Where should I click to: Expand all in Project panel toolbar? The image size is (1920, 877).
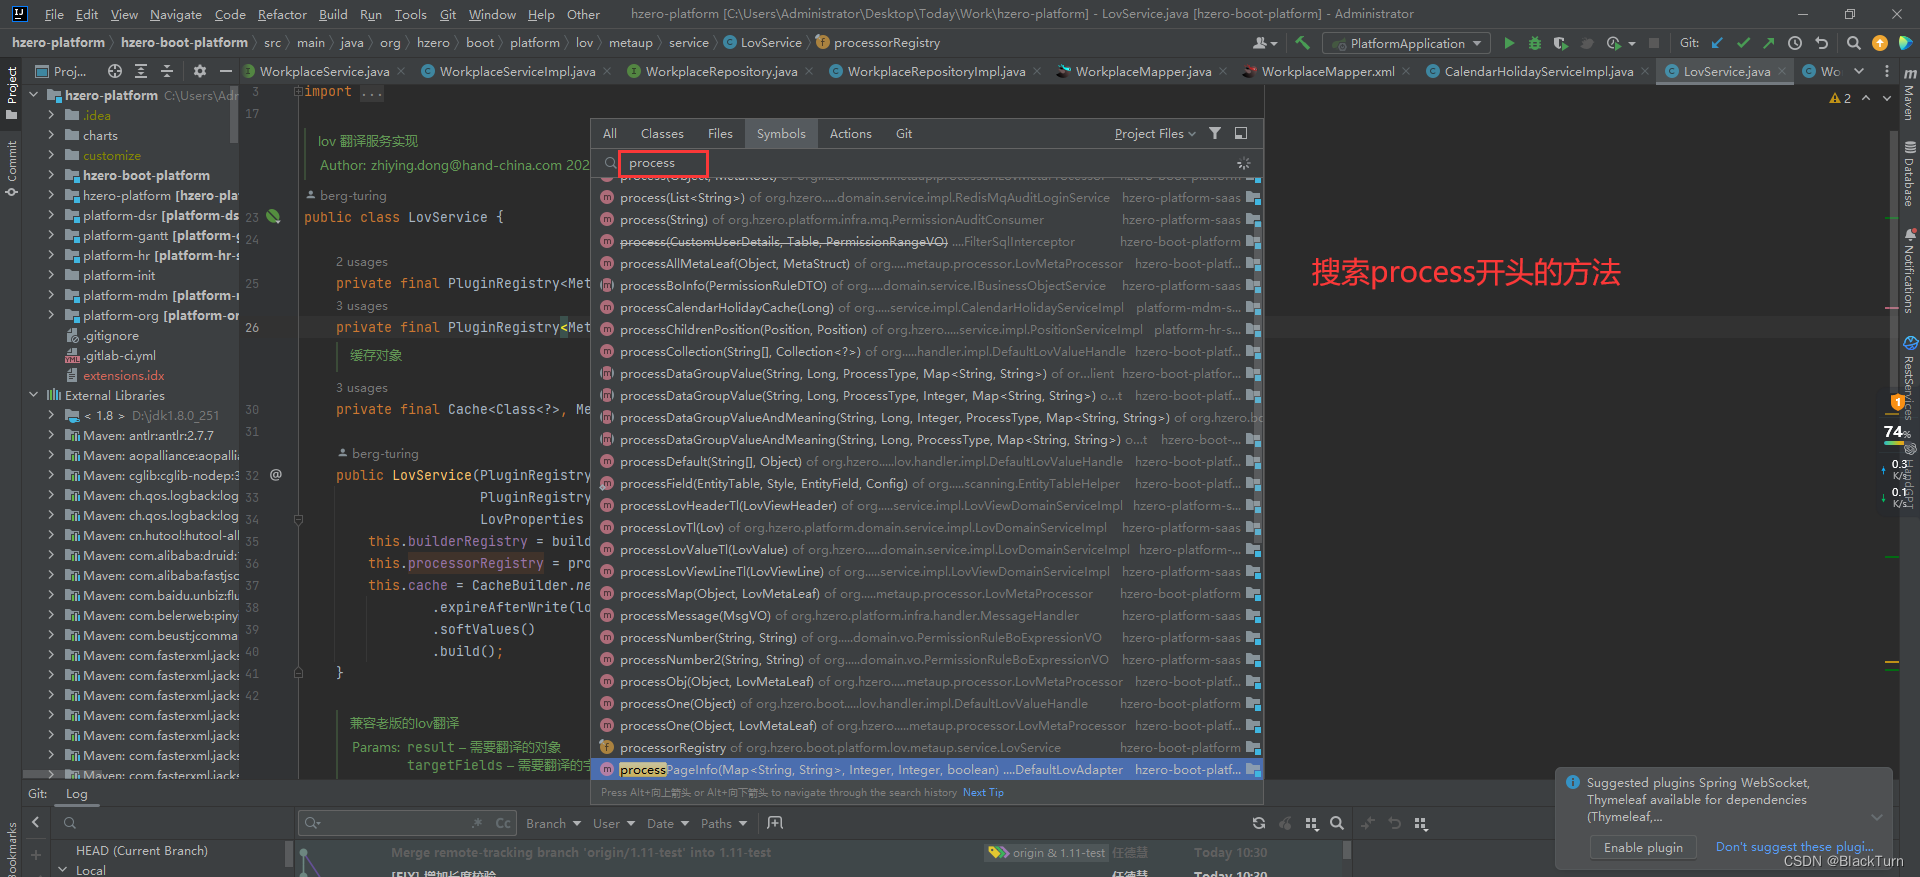(141, 71)
